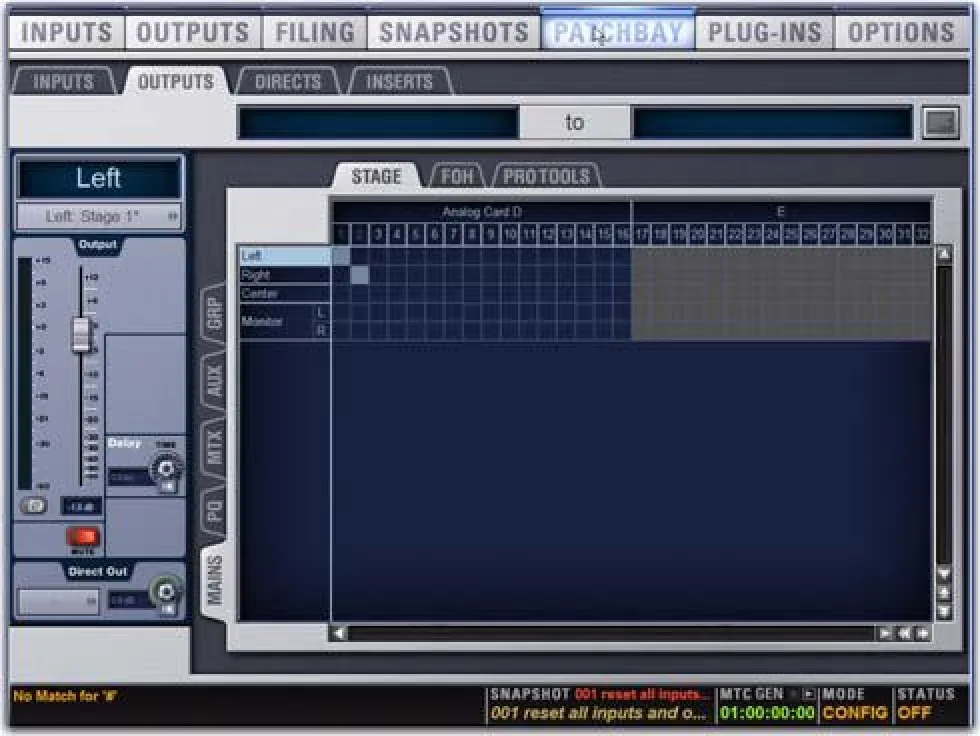This screenshot has height=736, width=980.
Task: Click the 'Analog Card D' header
Action: [x=481, y=212]
